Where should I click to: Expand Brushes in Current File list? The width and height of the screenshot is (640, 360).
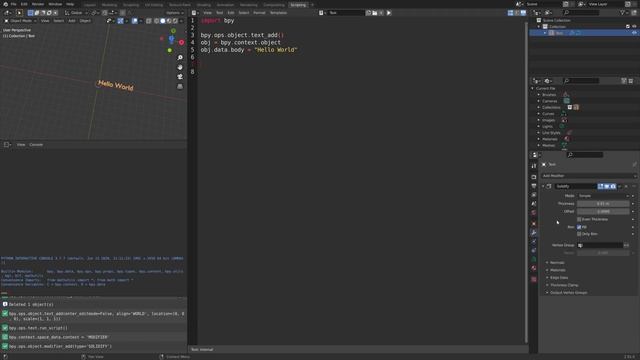[x=539, y=95]
